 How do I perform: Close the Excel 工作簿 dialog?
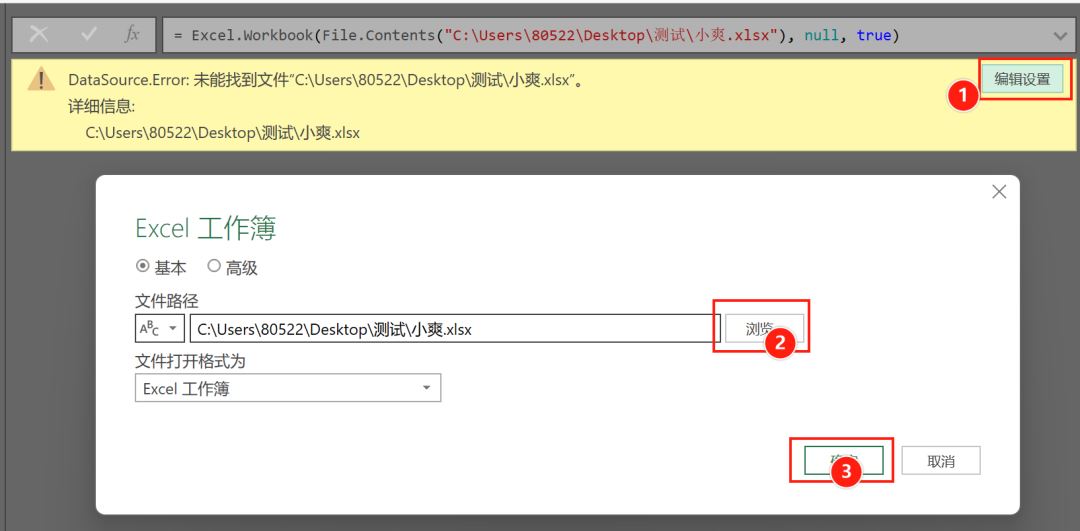pyautogui.click(x=998, y=192)
